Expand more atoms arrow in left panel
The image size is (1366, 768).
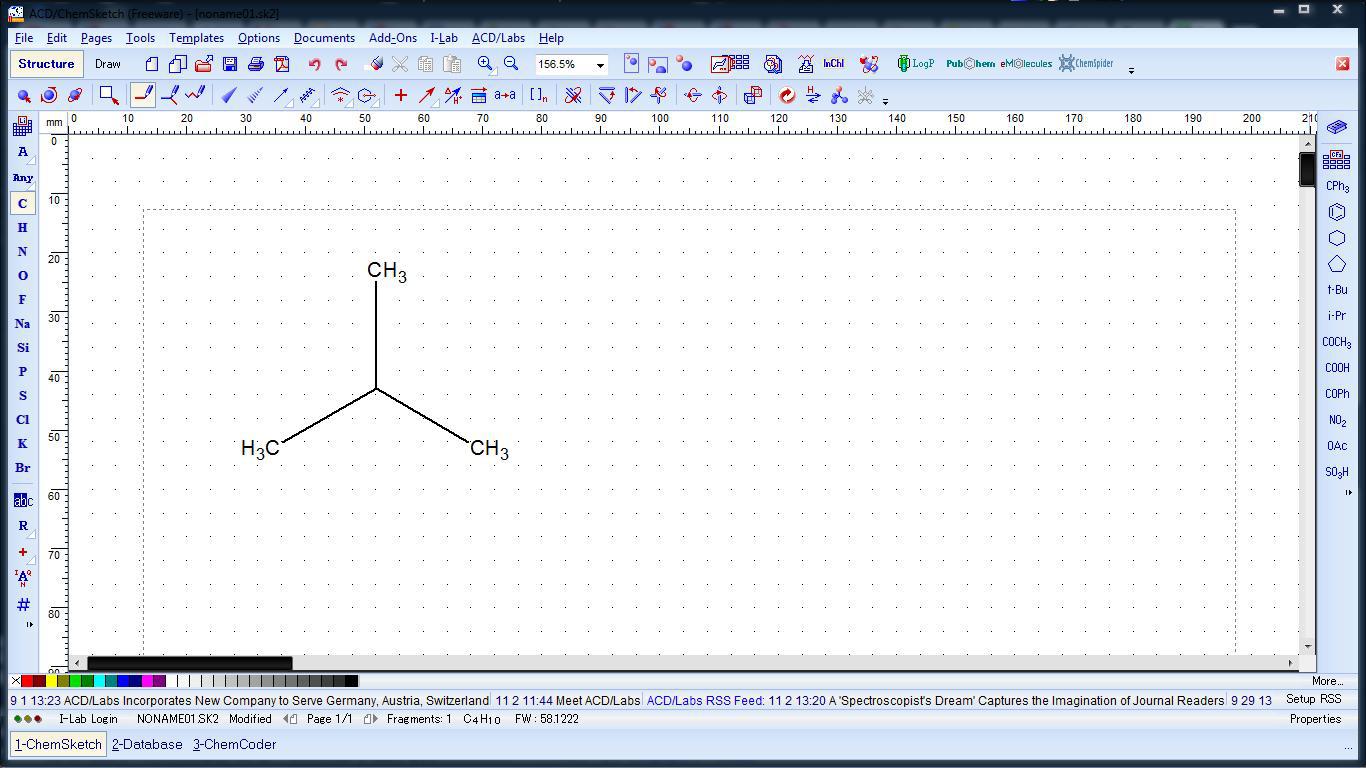pyautogui.click(x=29, y=625)
